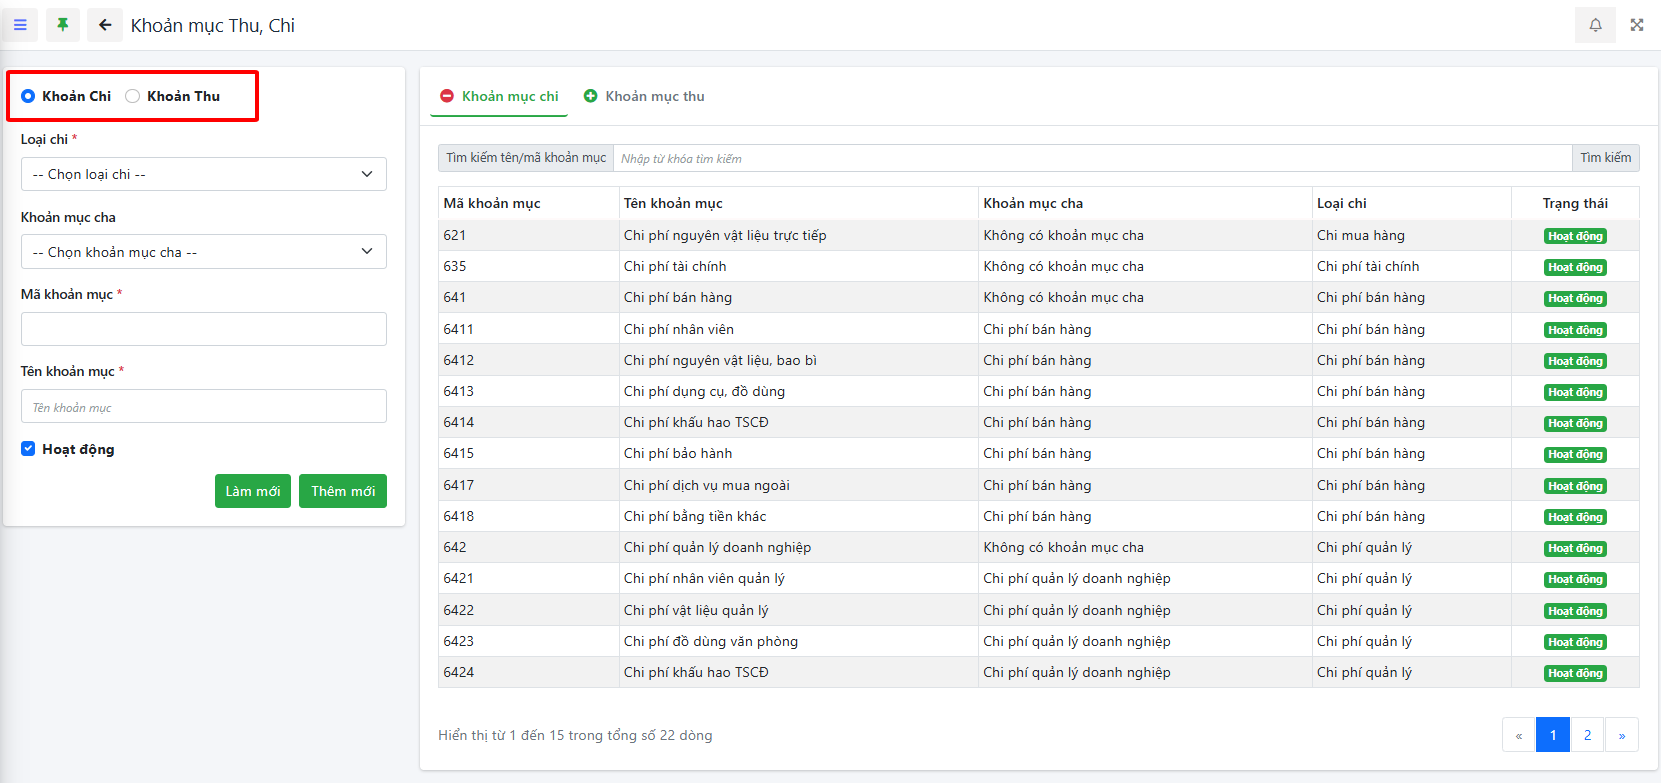1661x783 pixels.
Task: Expand the Chọn loại chi dropdown
Action: 203,174
